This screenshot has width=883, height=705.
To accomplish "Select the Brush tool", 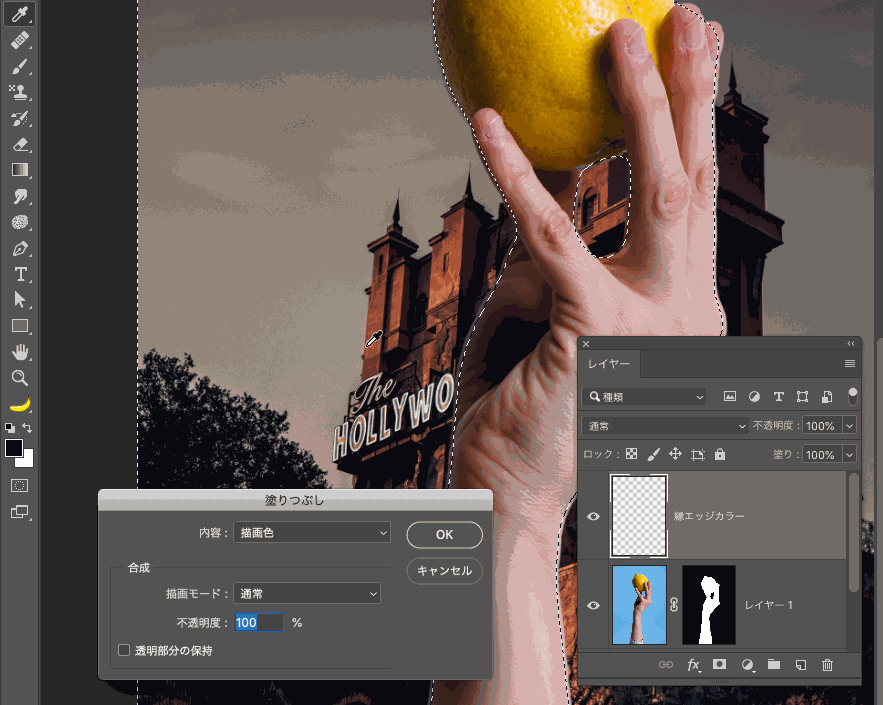I will pos(19,67).
